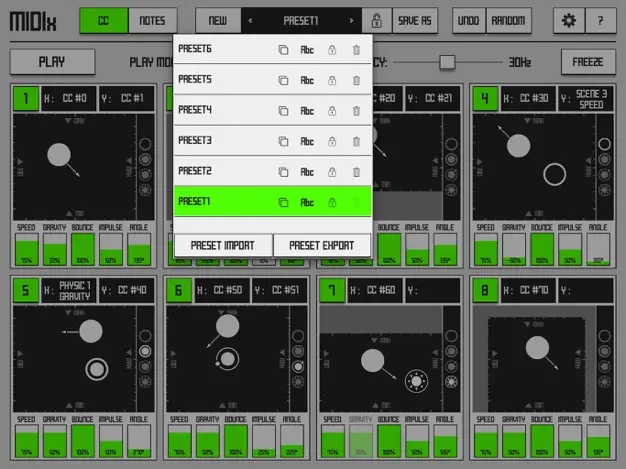Click the PRESET EXPORT button

(x=322, y=245)
